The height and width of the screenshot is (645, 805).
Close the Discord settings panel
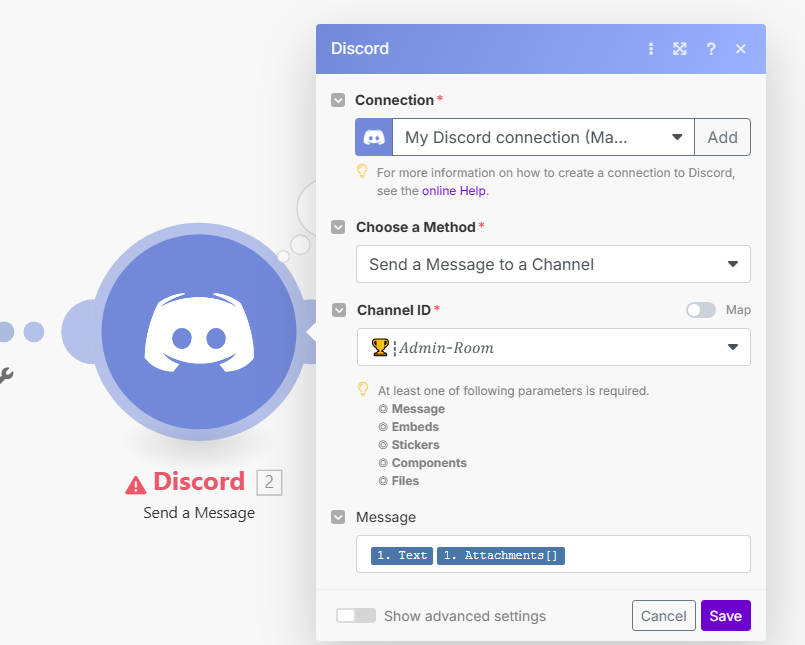pos(740,49)
